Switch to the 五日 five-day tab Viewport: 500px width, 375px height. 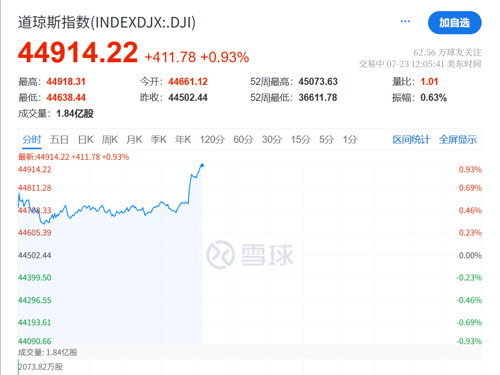click(x=59, y=139)
